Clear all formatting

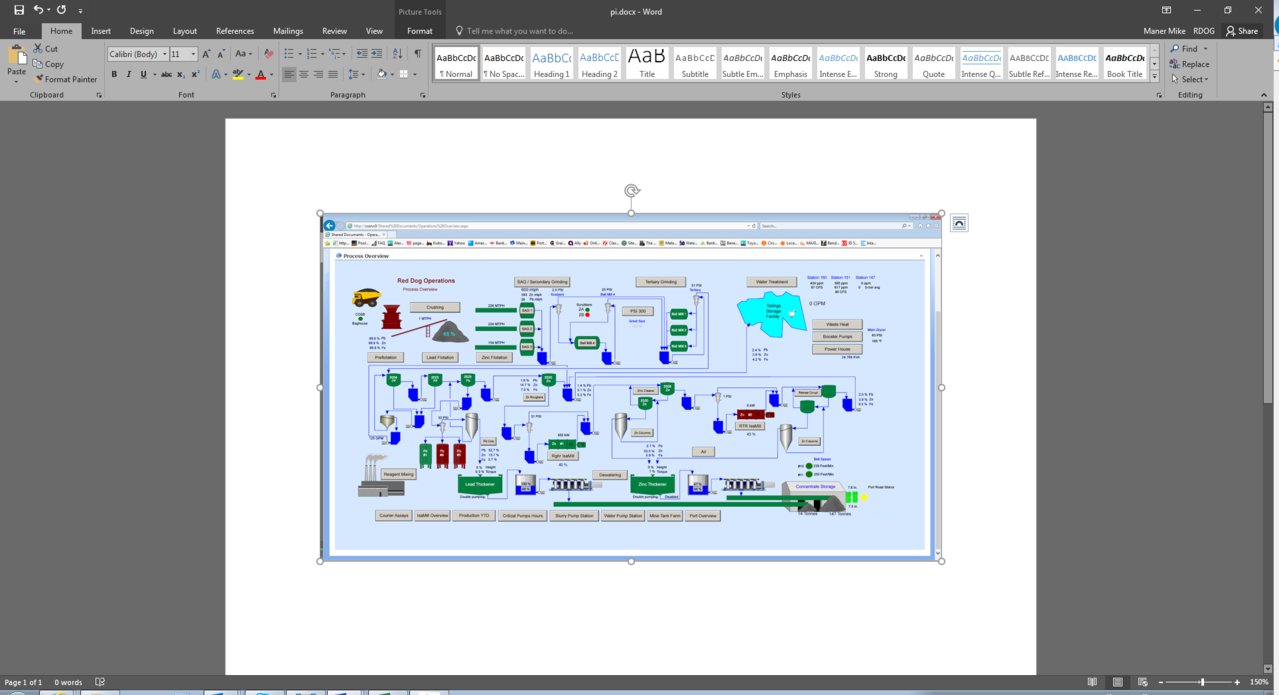click(266, 54)
